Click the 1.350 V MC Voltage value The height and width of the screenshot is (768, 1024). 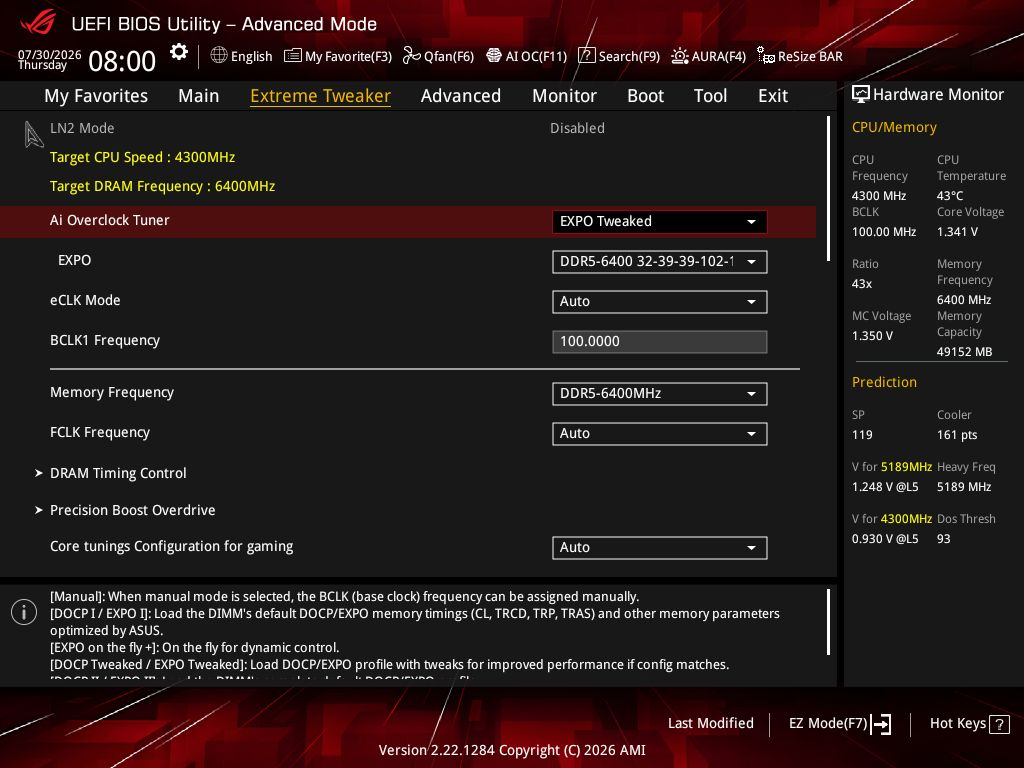(x=872, y=336)
